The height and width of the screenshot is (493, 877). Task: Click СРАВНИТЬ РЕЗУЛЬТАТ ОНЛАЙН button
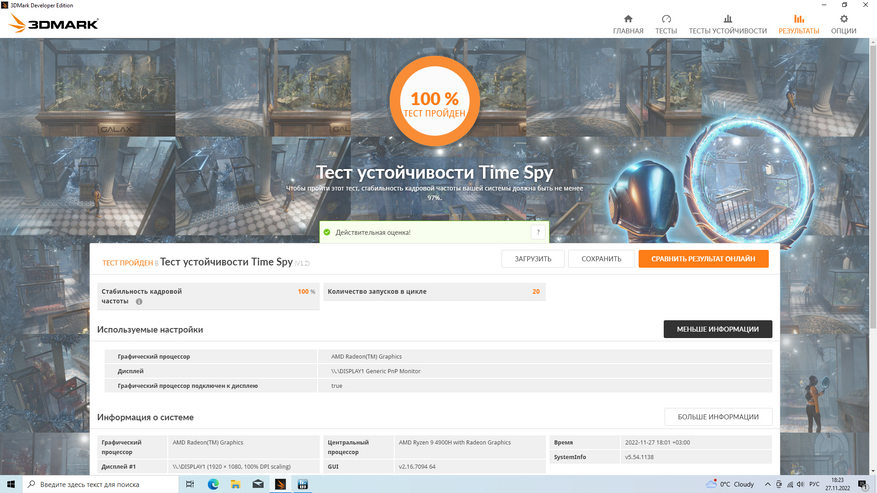(x=703, y=259)
